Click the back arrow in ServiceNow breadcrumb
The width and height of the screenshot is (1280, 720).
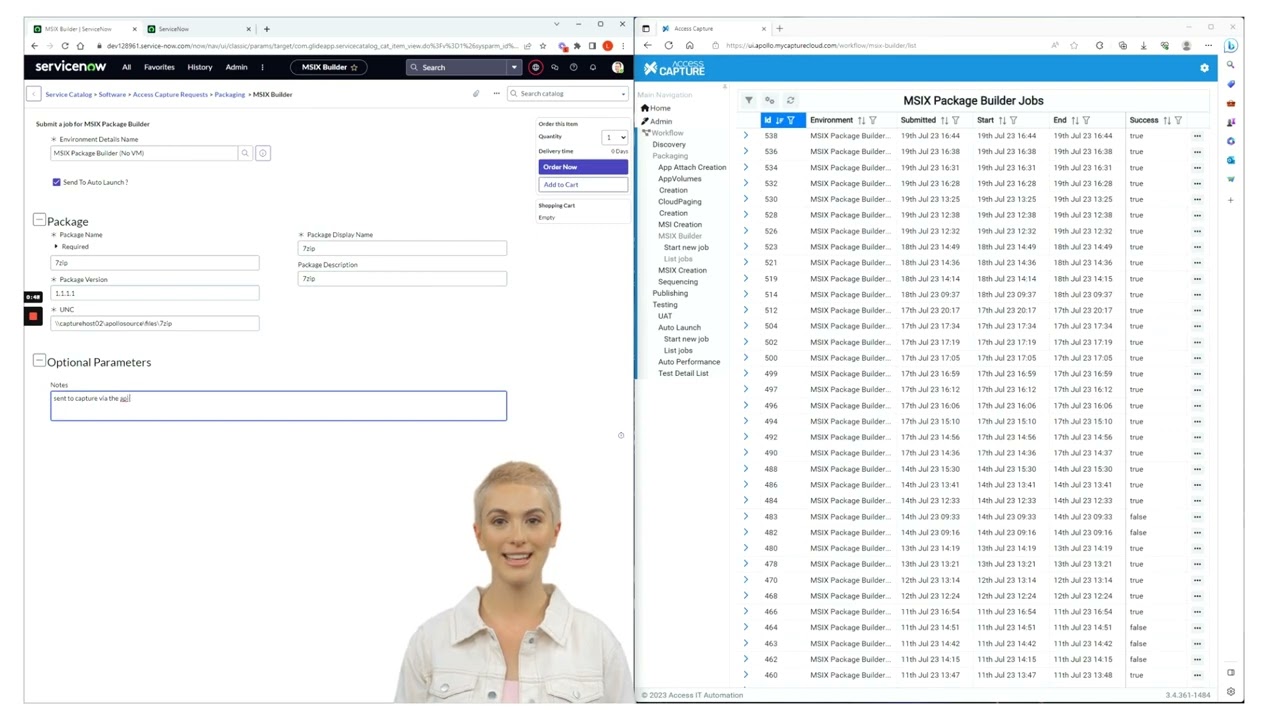33,94
